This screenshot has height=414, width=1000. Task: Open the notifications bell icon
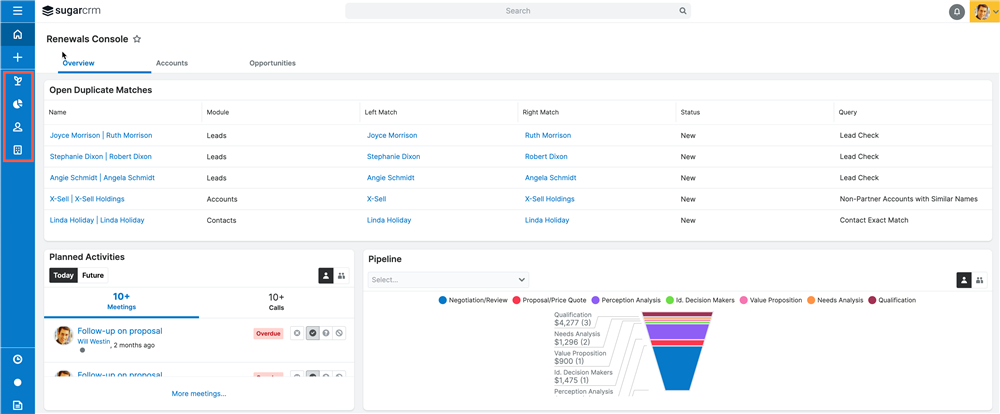tap(956, 11)
